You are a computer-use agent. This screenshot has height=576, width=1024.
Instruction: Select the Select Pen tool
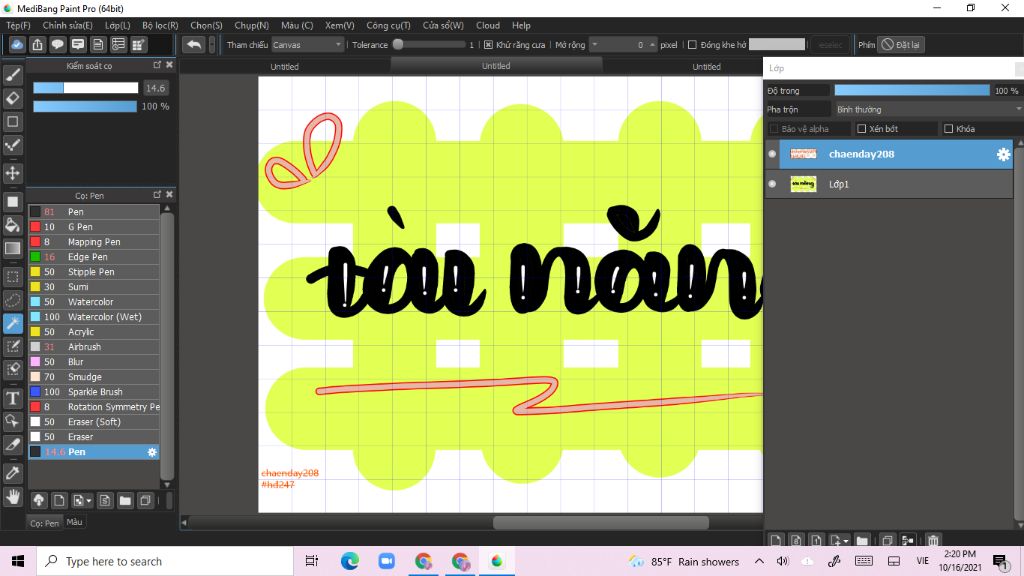(x=12, y=346)
